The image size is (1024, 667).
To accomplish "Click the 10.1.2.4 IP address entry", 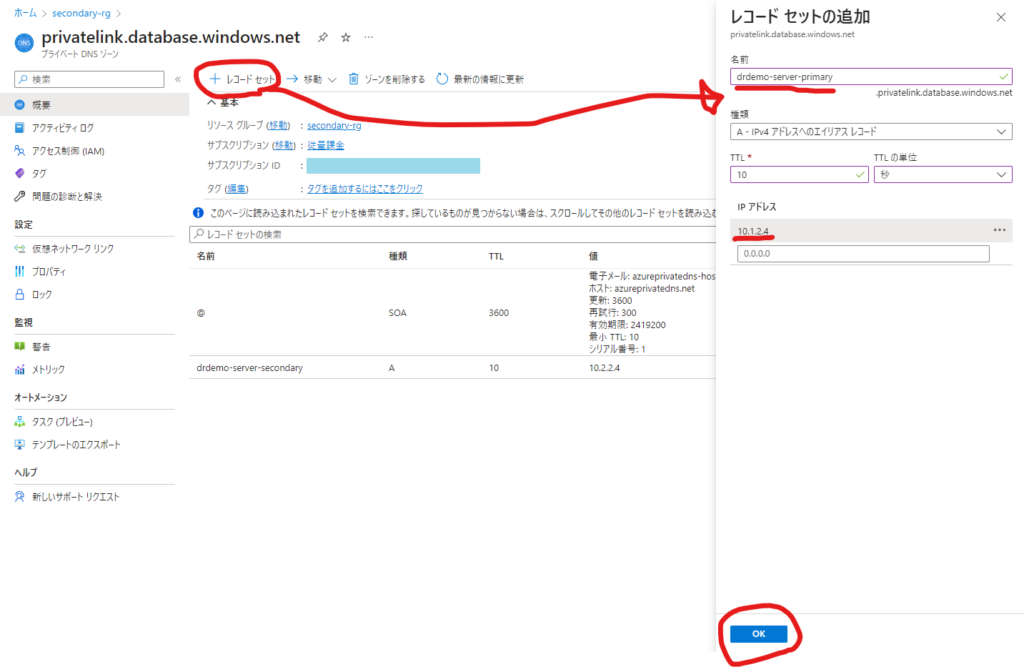I will coord(753,231).
